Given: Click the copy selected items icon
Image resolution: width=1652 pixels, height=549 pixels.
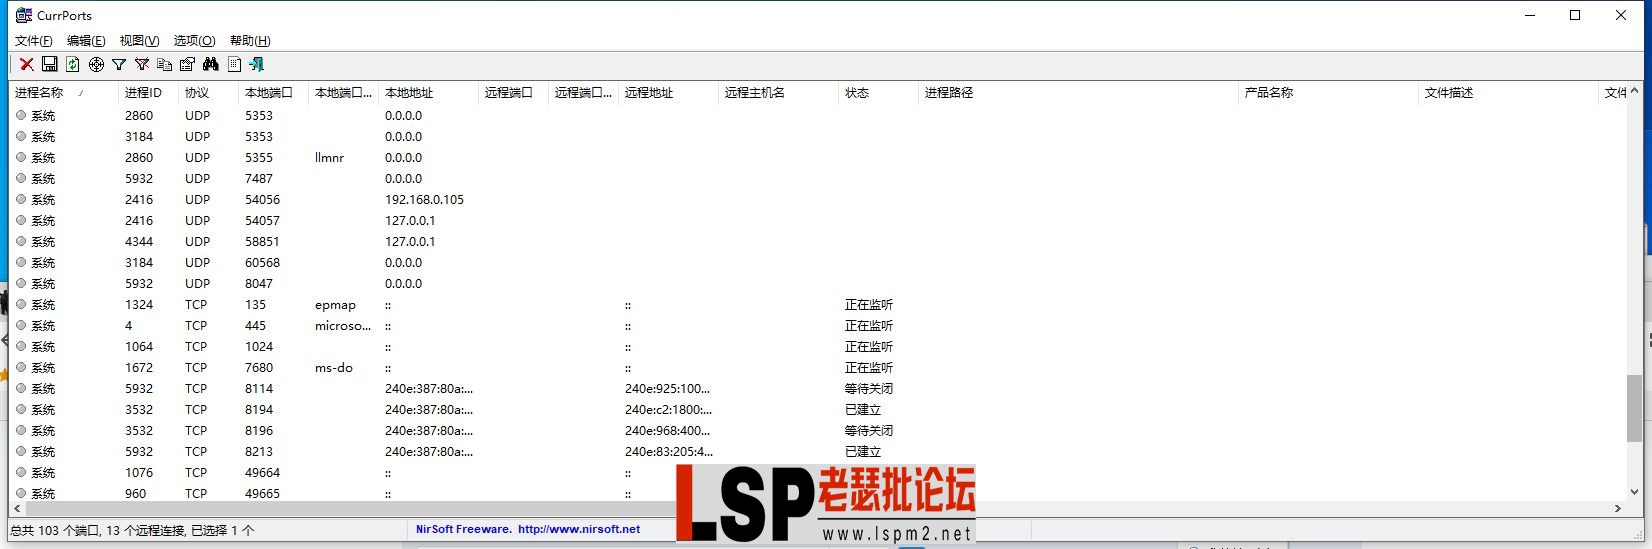Looking at the screenshot, I should coord(165,64).
